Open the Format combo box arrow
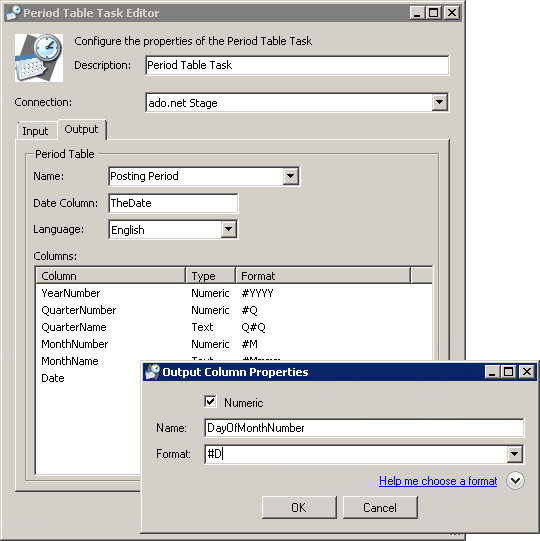This screenshot has height=541, width=540. 514,454
